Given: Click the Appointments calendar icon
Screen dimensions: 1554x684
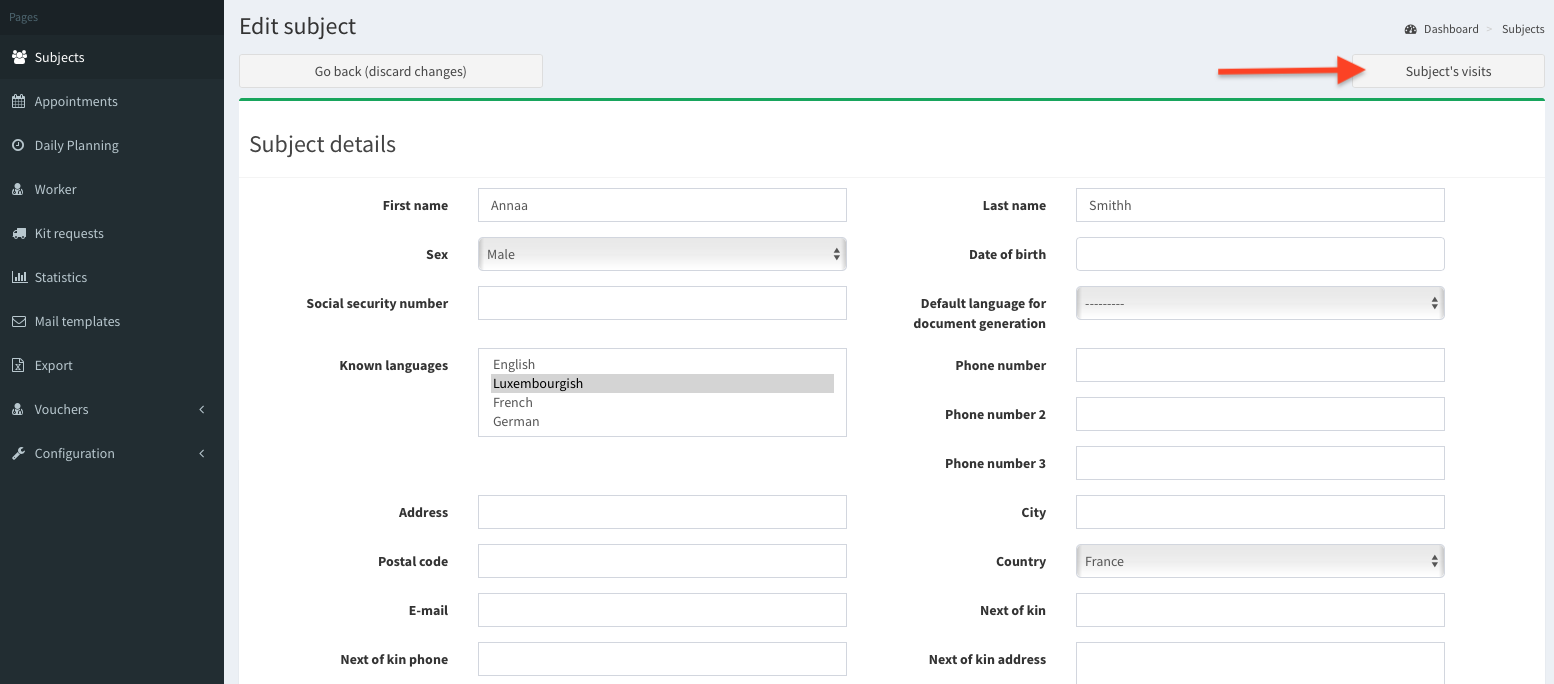Looking at the screenshot, I should coord(18,101).
